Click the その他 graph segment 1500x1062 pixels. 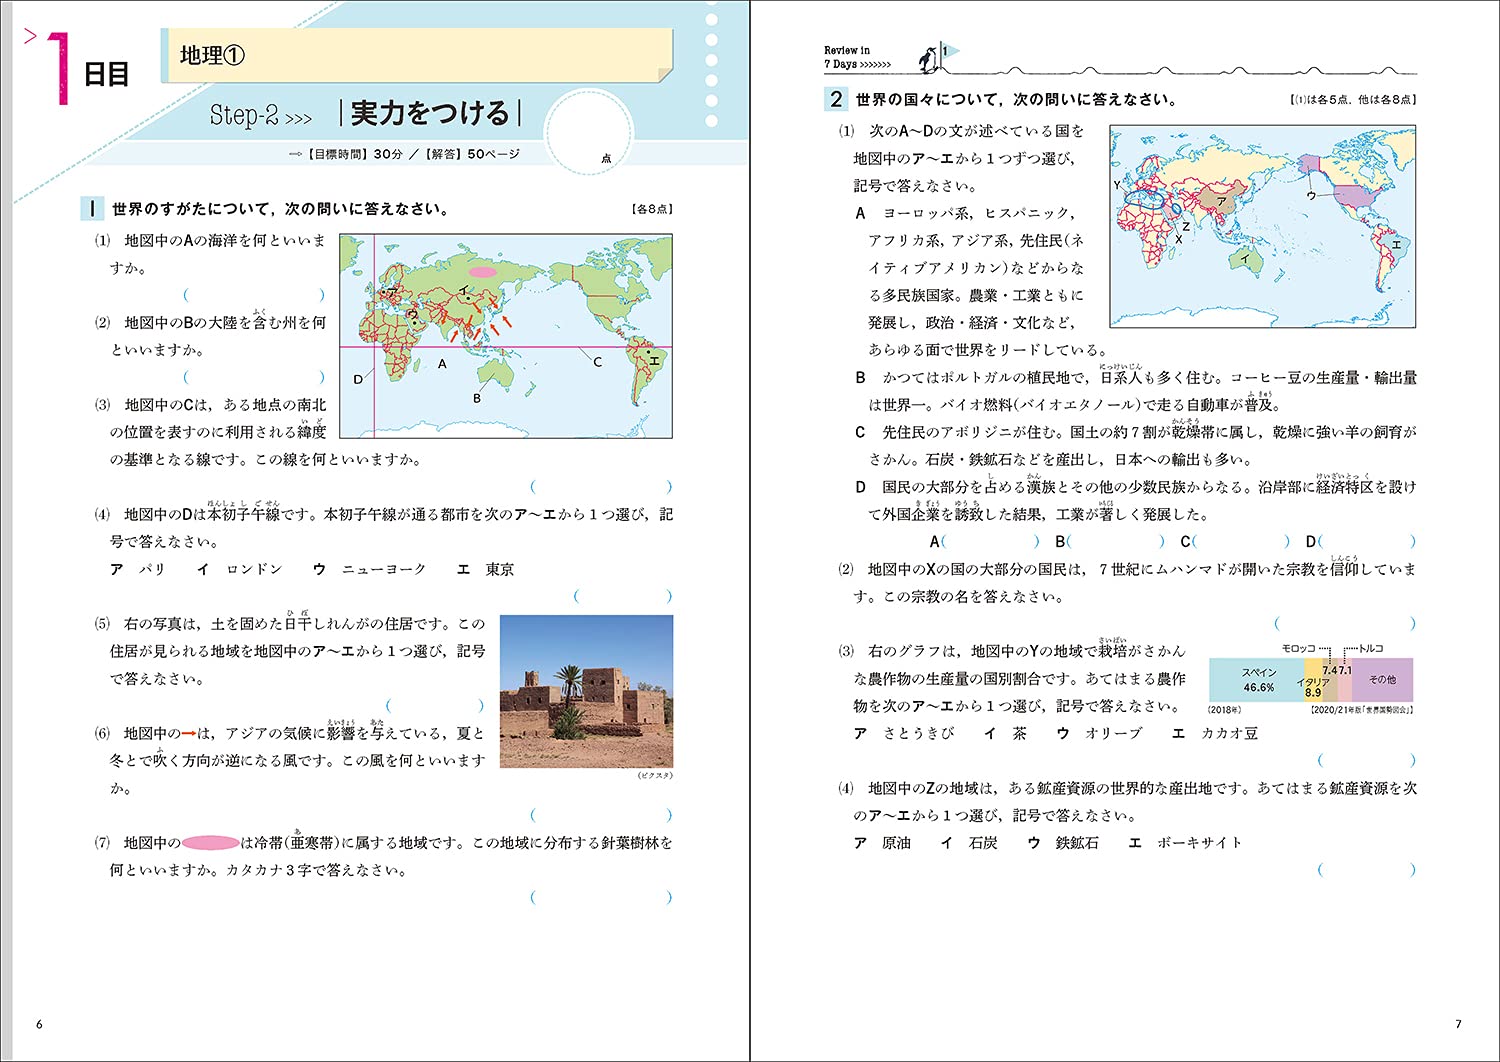[x=1382, y=680]
